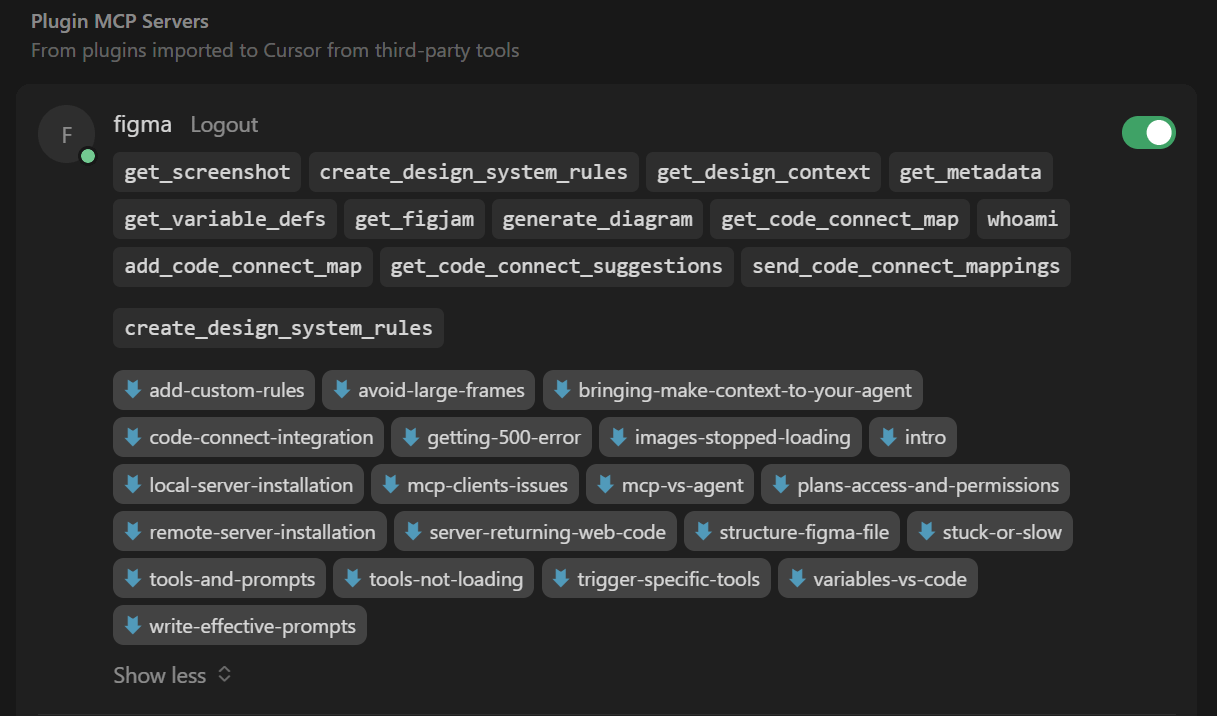Click the figma server avatar icon
The height and width of the screenshot is (716, 1217).
pos(66,134)
